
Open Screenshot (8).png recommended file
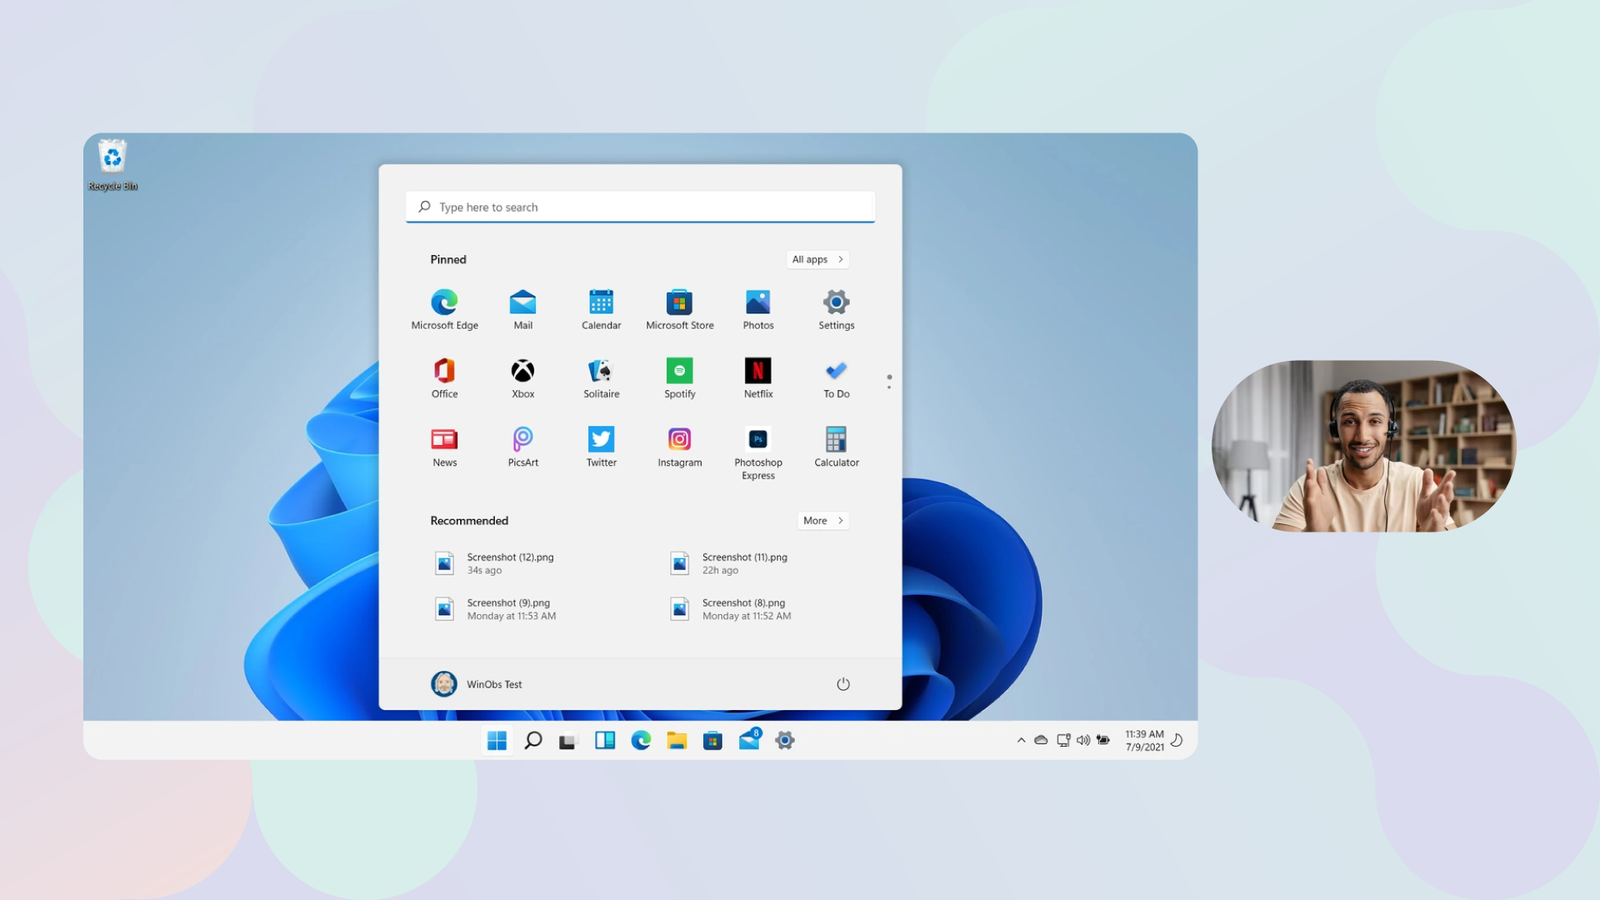[731, 609]
